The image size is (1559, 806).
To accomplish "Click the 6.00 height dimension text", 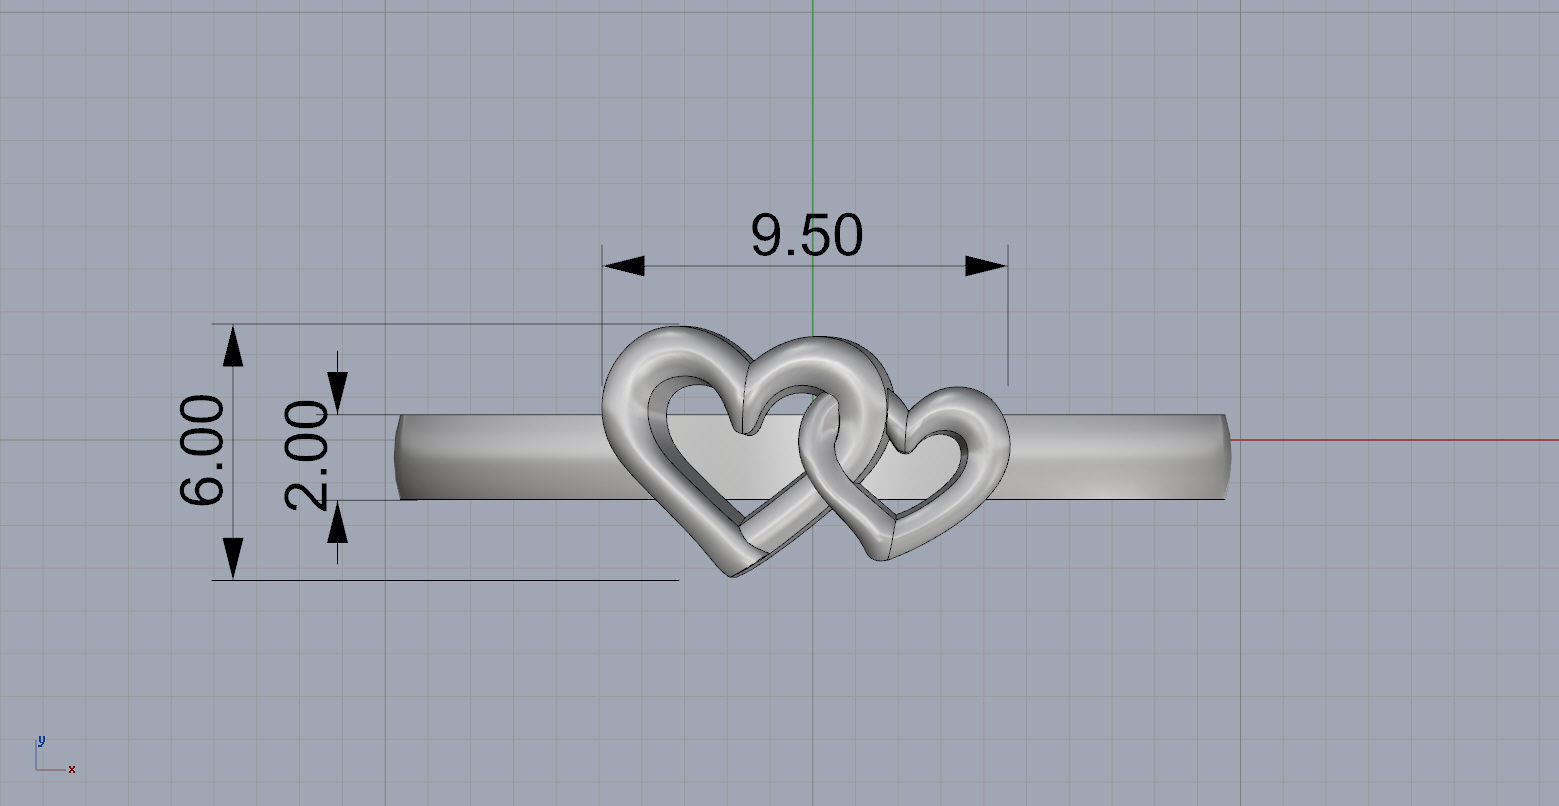I will 201,450.
